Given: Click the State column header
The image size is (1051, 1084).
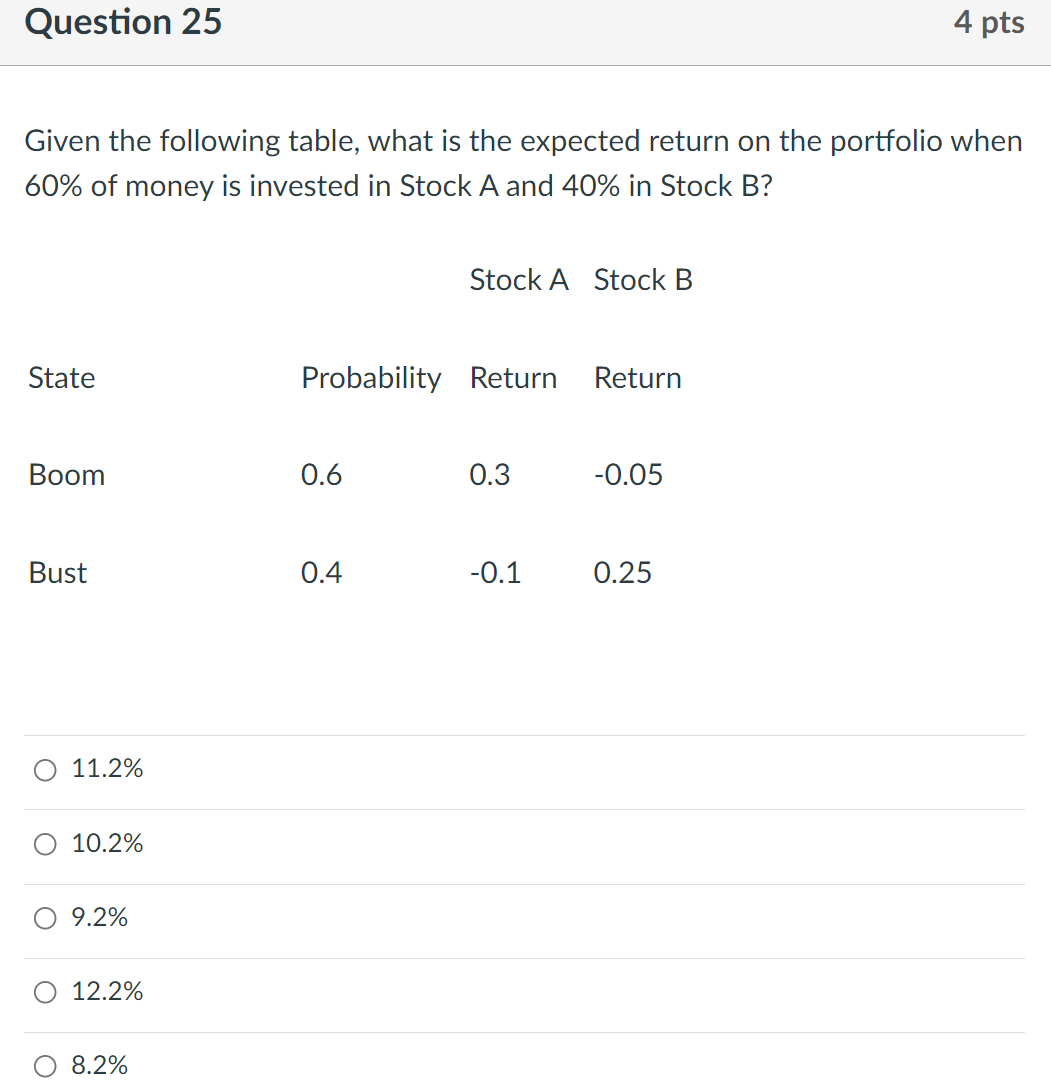Looking at the screenshot, I should (x=62, y=378).
